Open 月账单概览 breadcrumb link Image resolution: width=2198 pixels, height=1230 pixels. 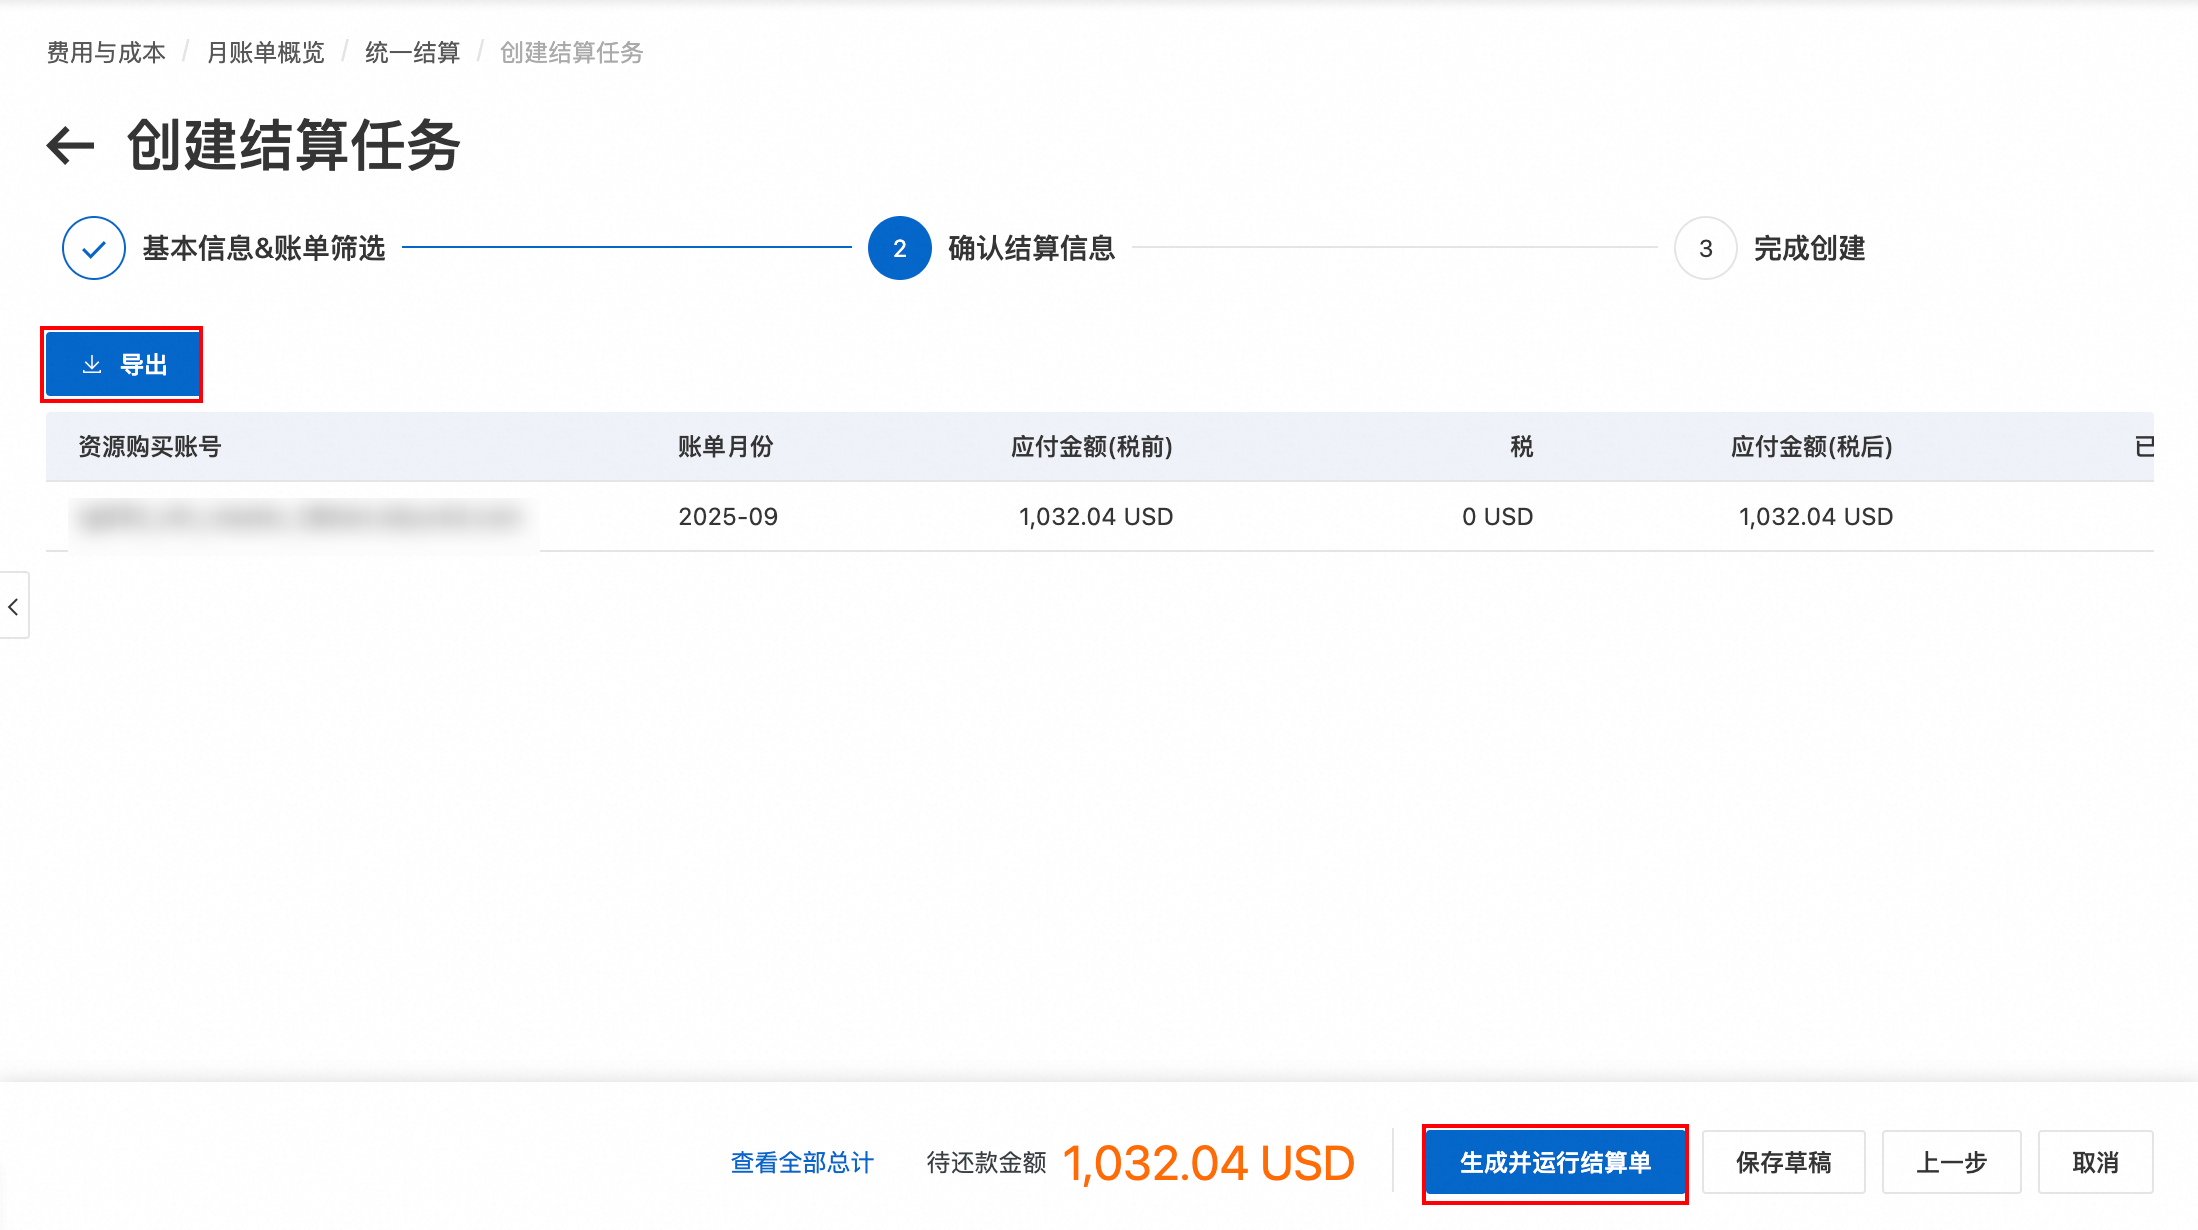click(265, 52)
